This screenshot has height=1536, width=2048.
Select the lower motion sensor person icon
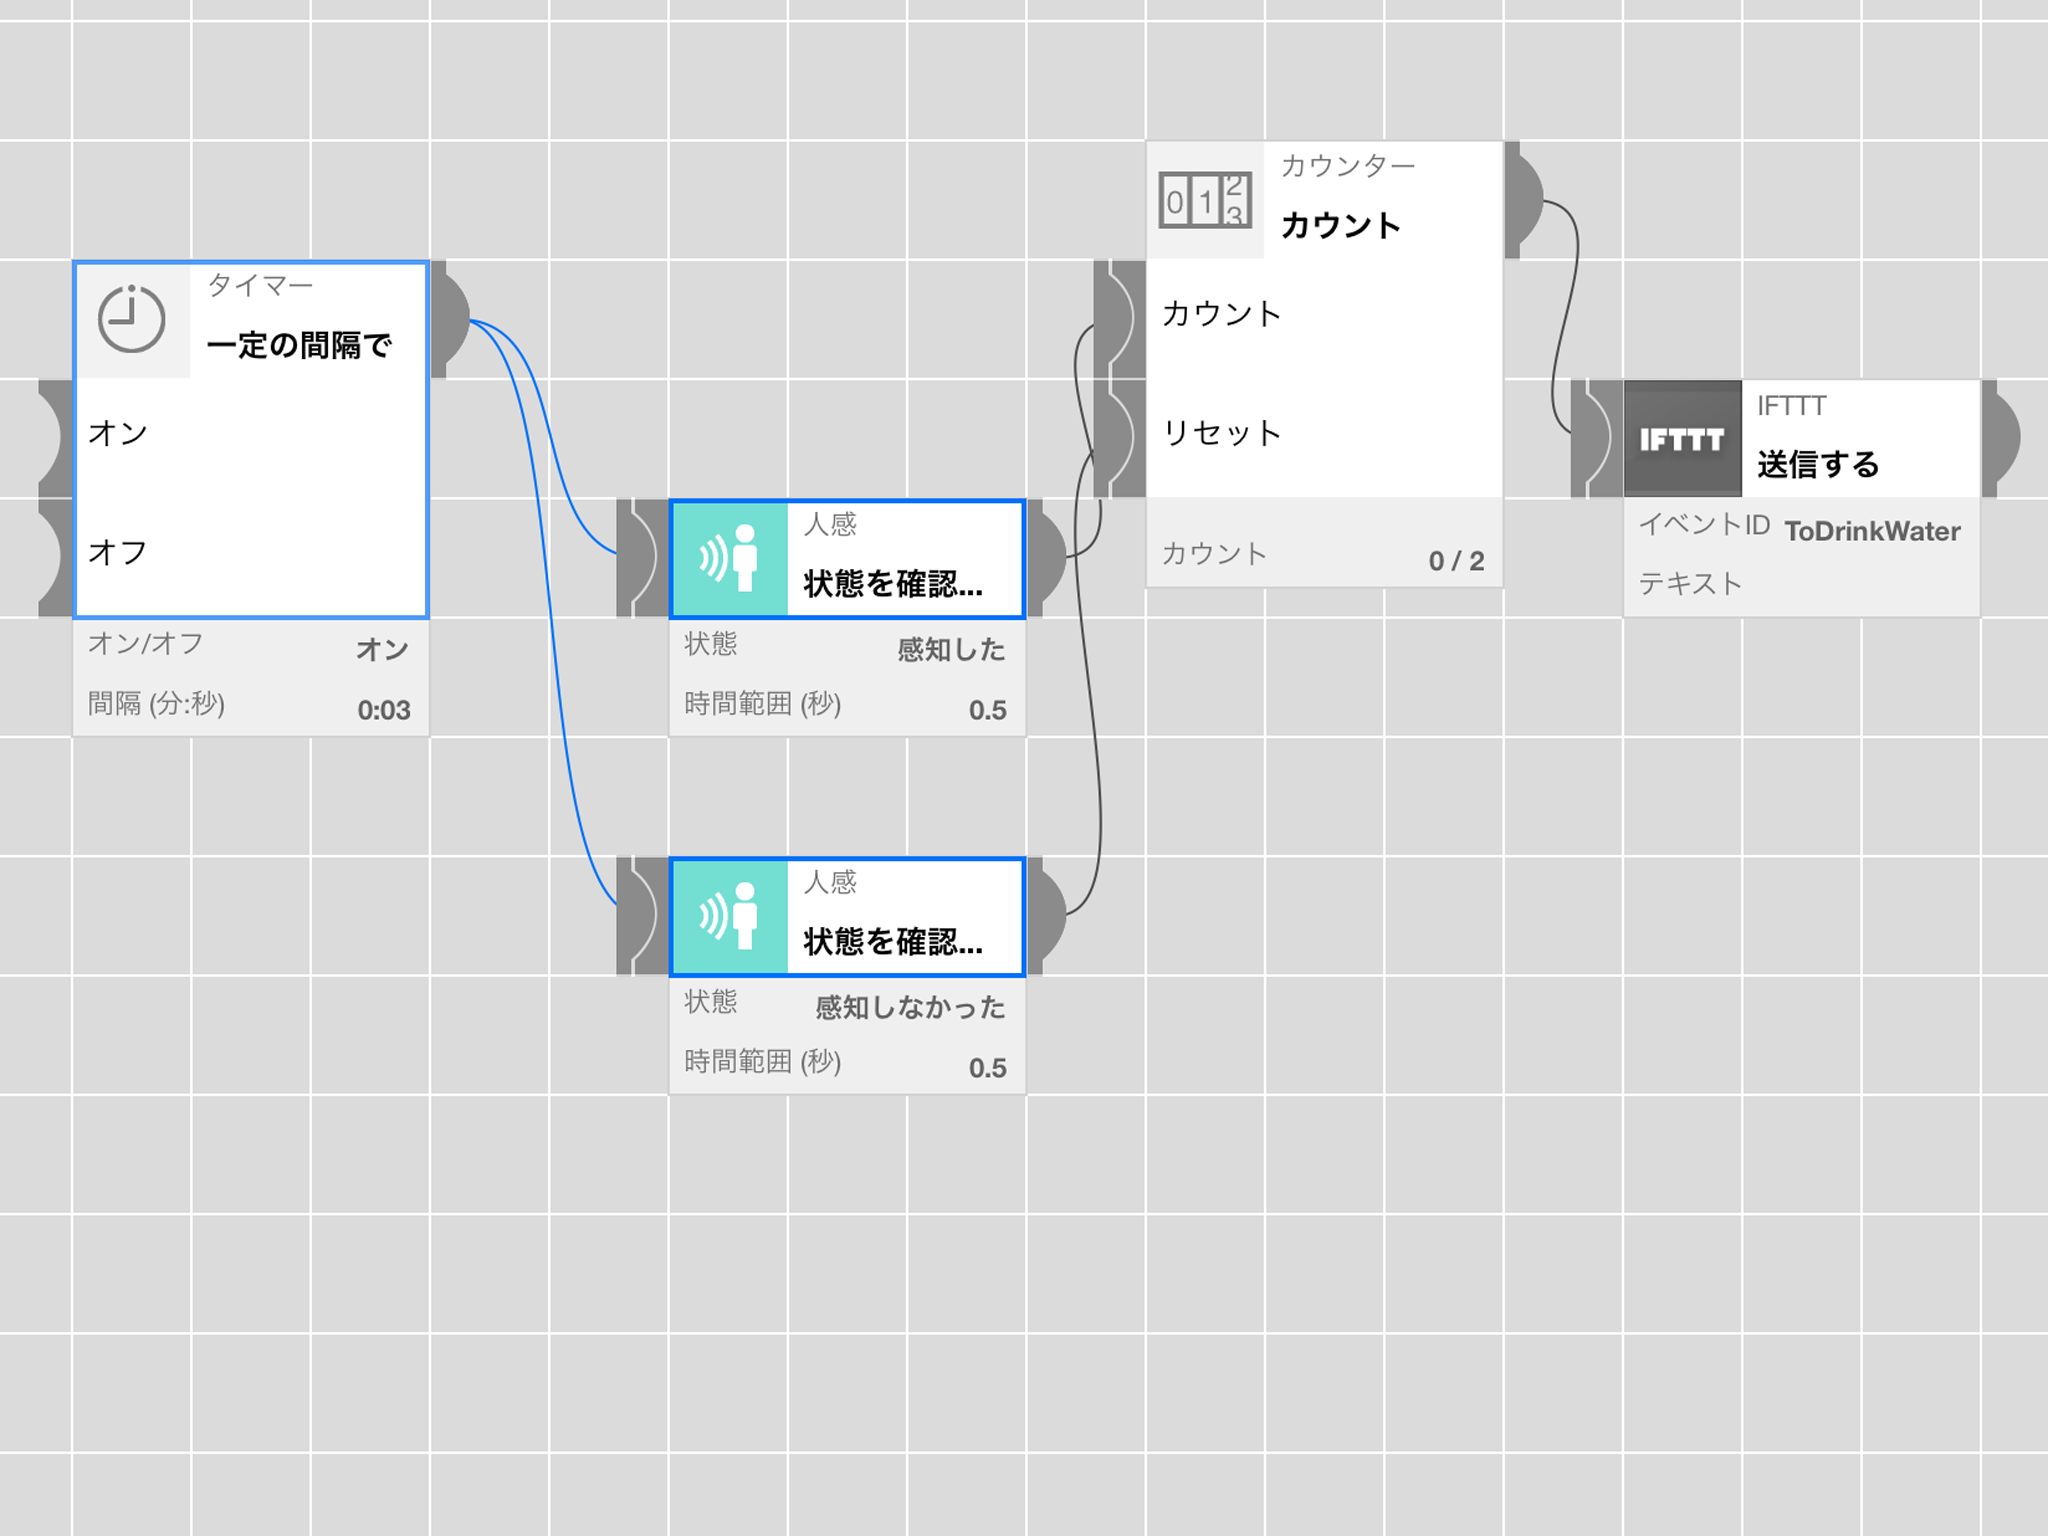click(730, 916)
